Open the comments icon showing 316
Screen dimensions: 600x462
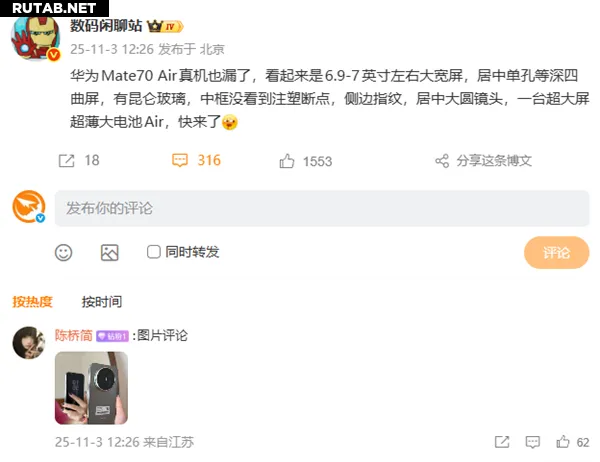coord(180,160)
